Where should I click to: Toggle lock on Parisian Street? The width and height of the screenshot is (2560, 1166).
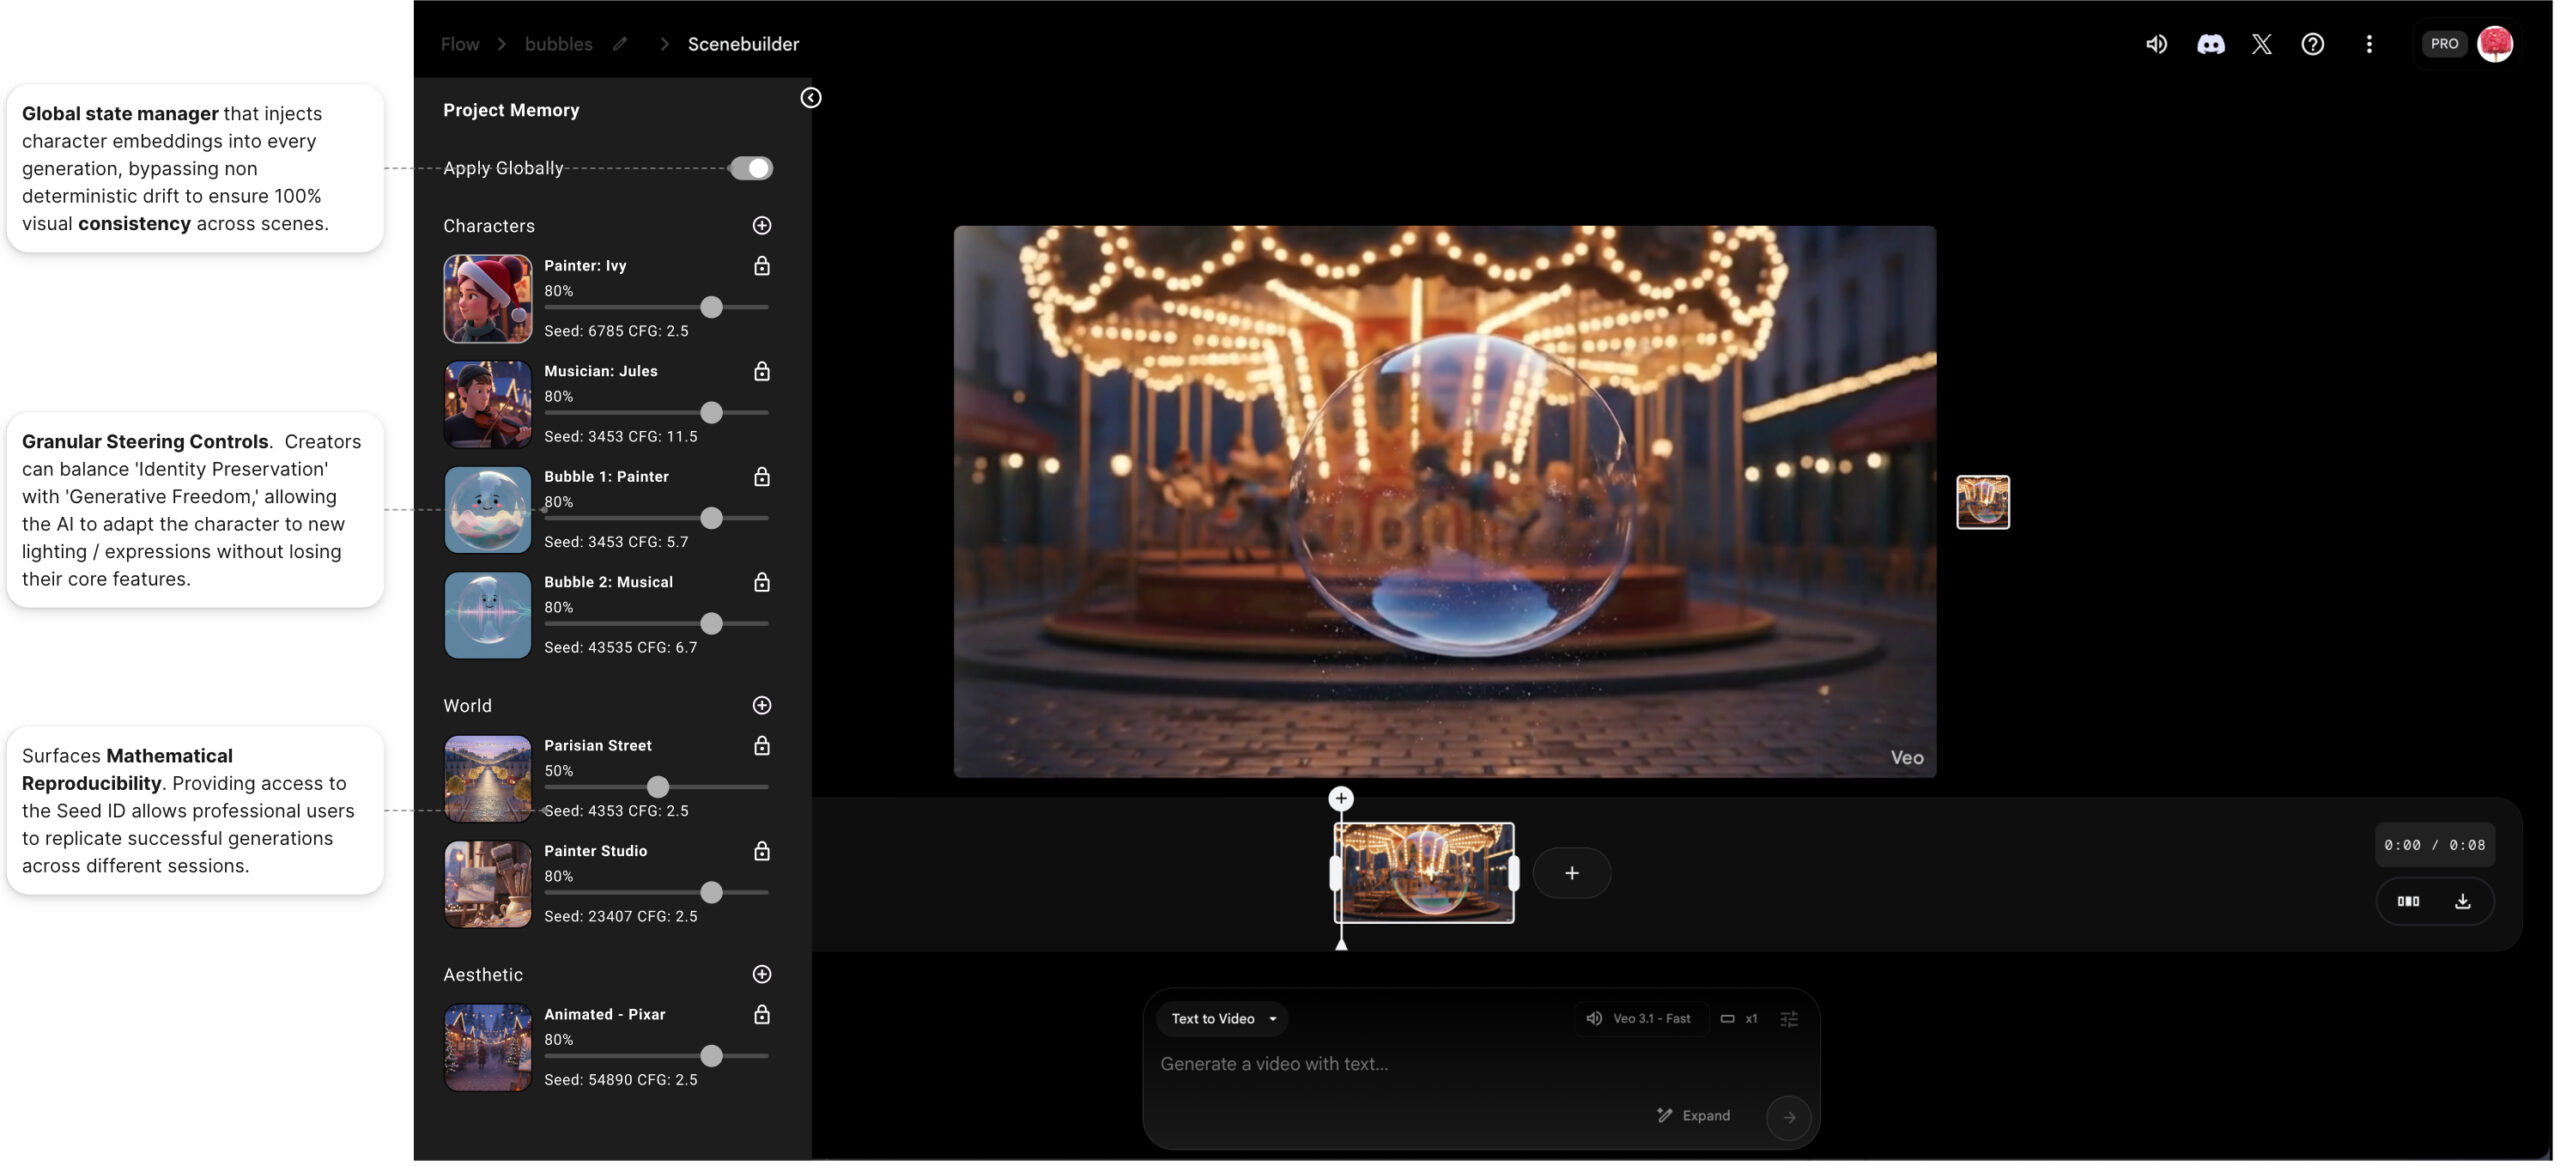(x=762, y=746)
